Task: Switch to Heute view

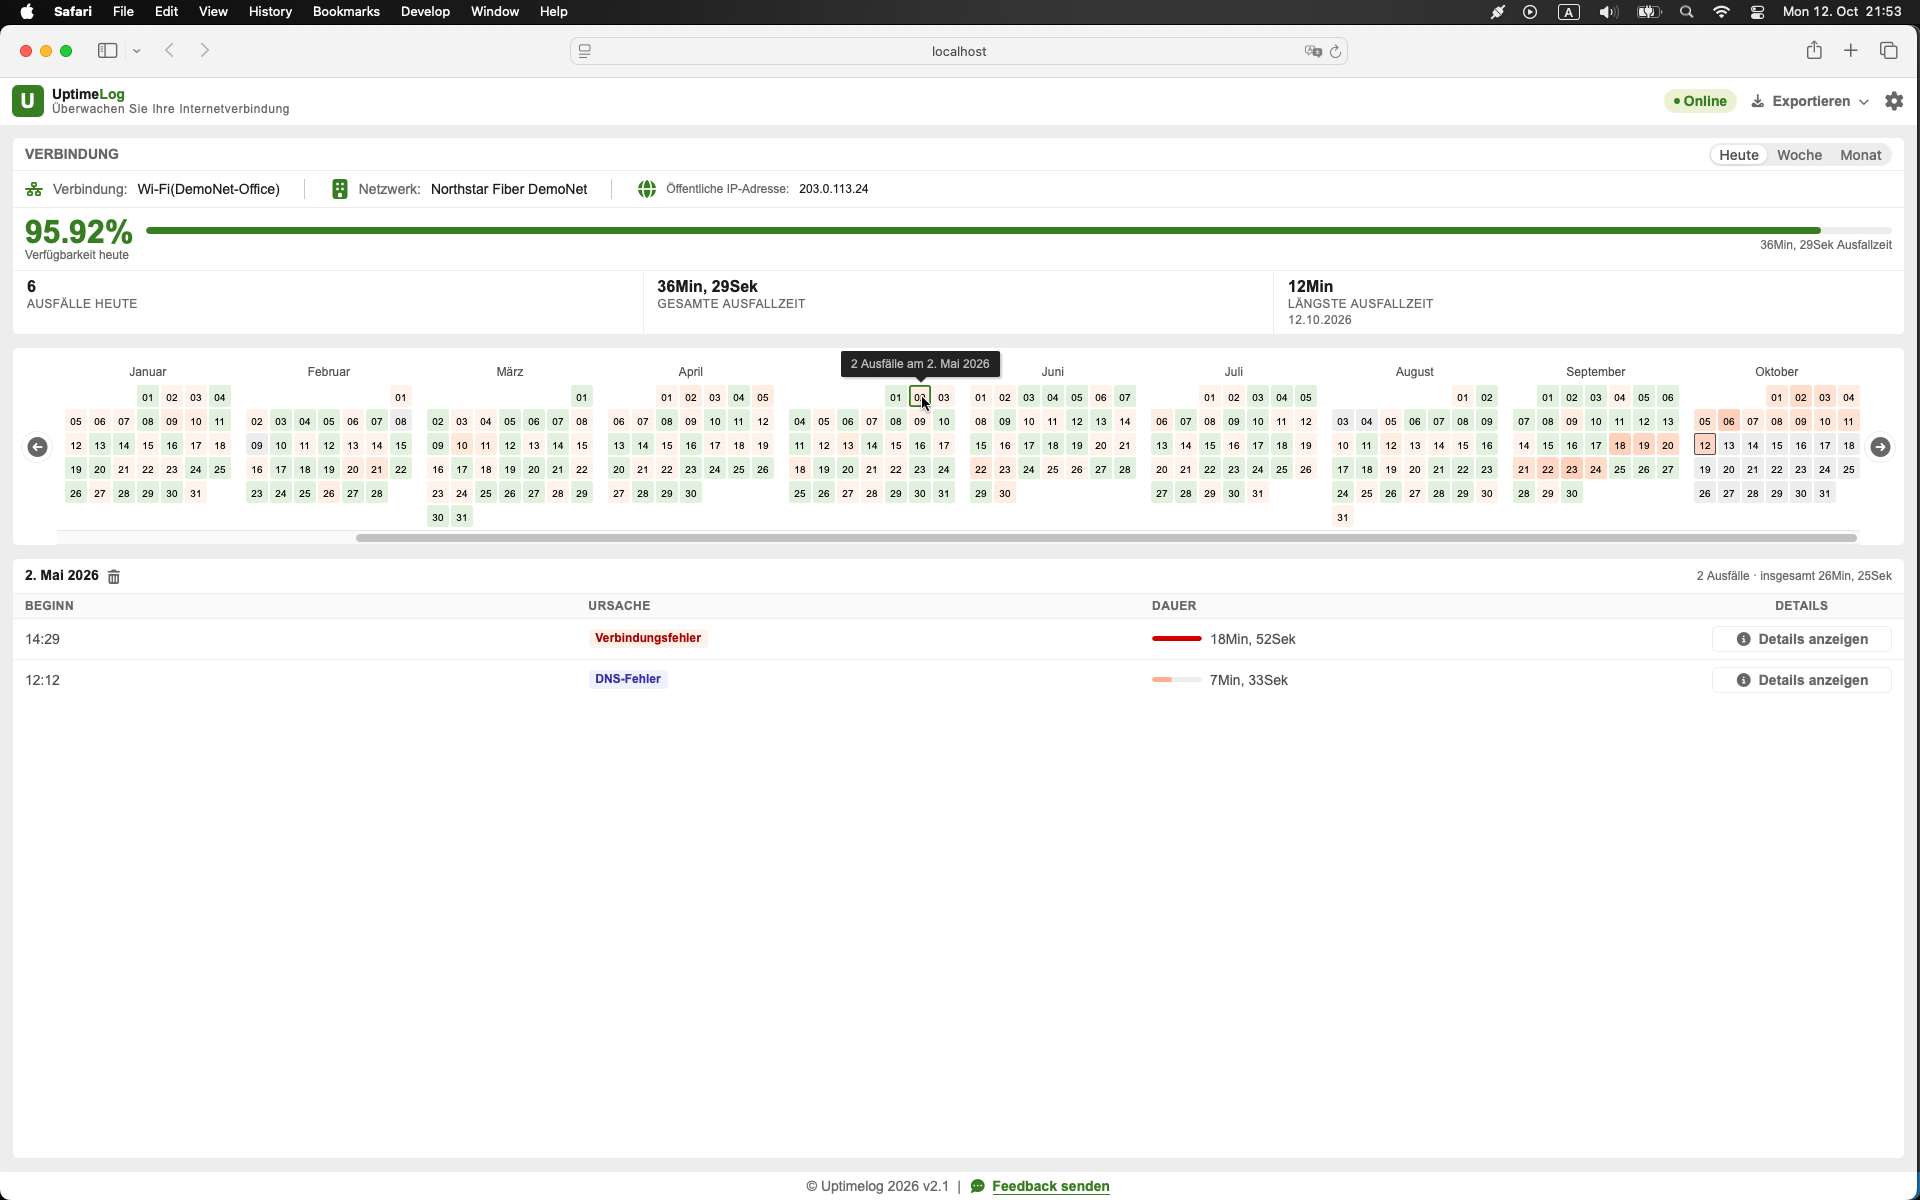Action: coord(1739,155)
